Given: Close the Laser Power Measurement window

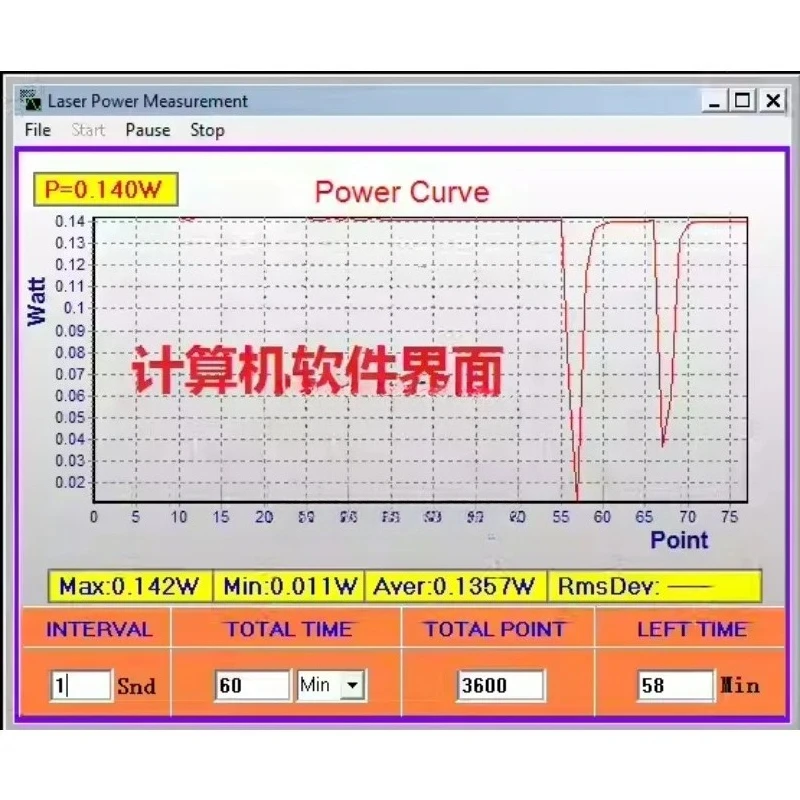Looking at the screenshot, I should coord(773,101).
